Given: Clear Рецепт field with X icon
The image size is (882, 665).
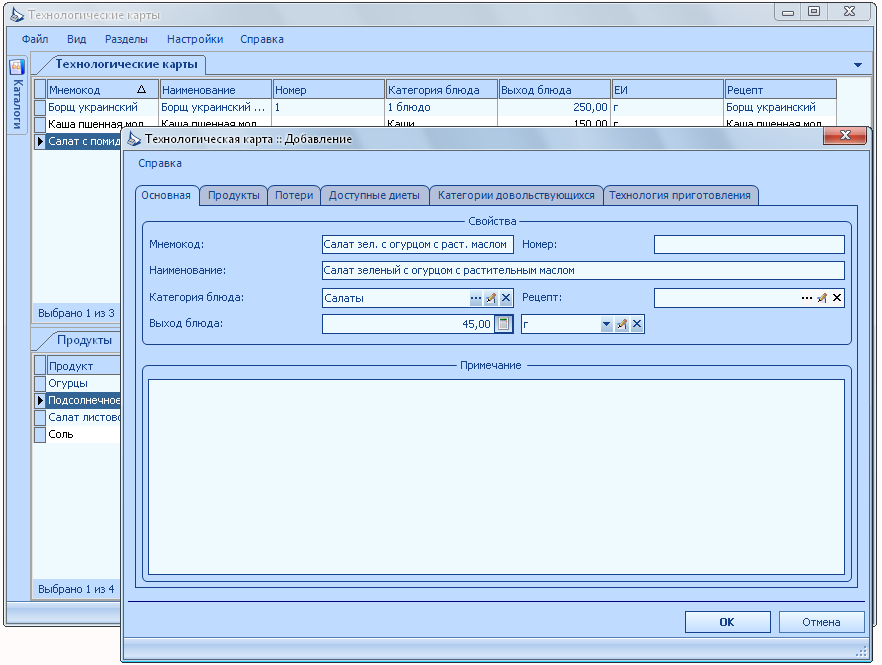Looking at the screenshot, I should coord(837,298).
